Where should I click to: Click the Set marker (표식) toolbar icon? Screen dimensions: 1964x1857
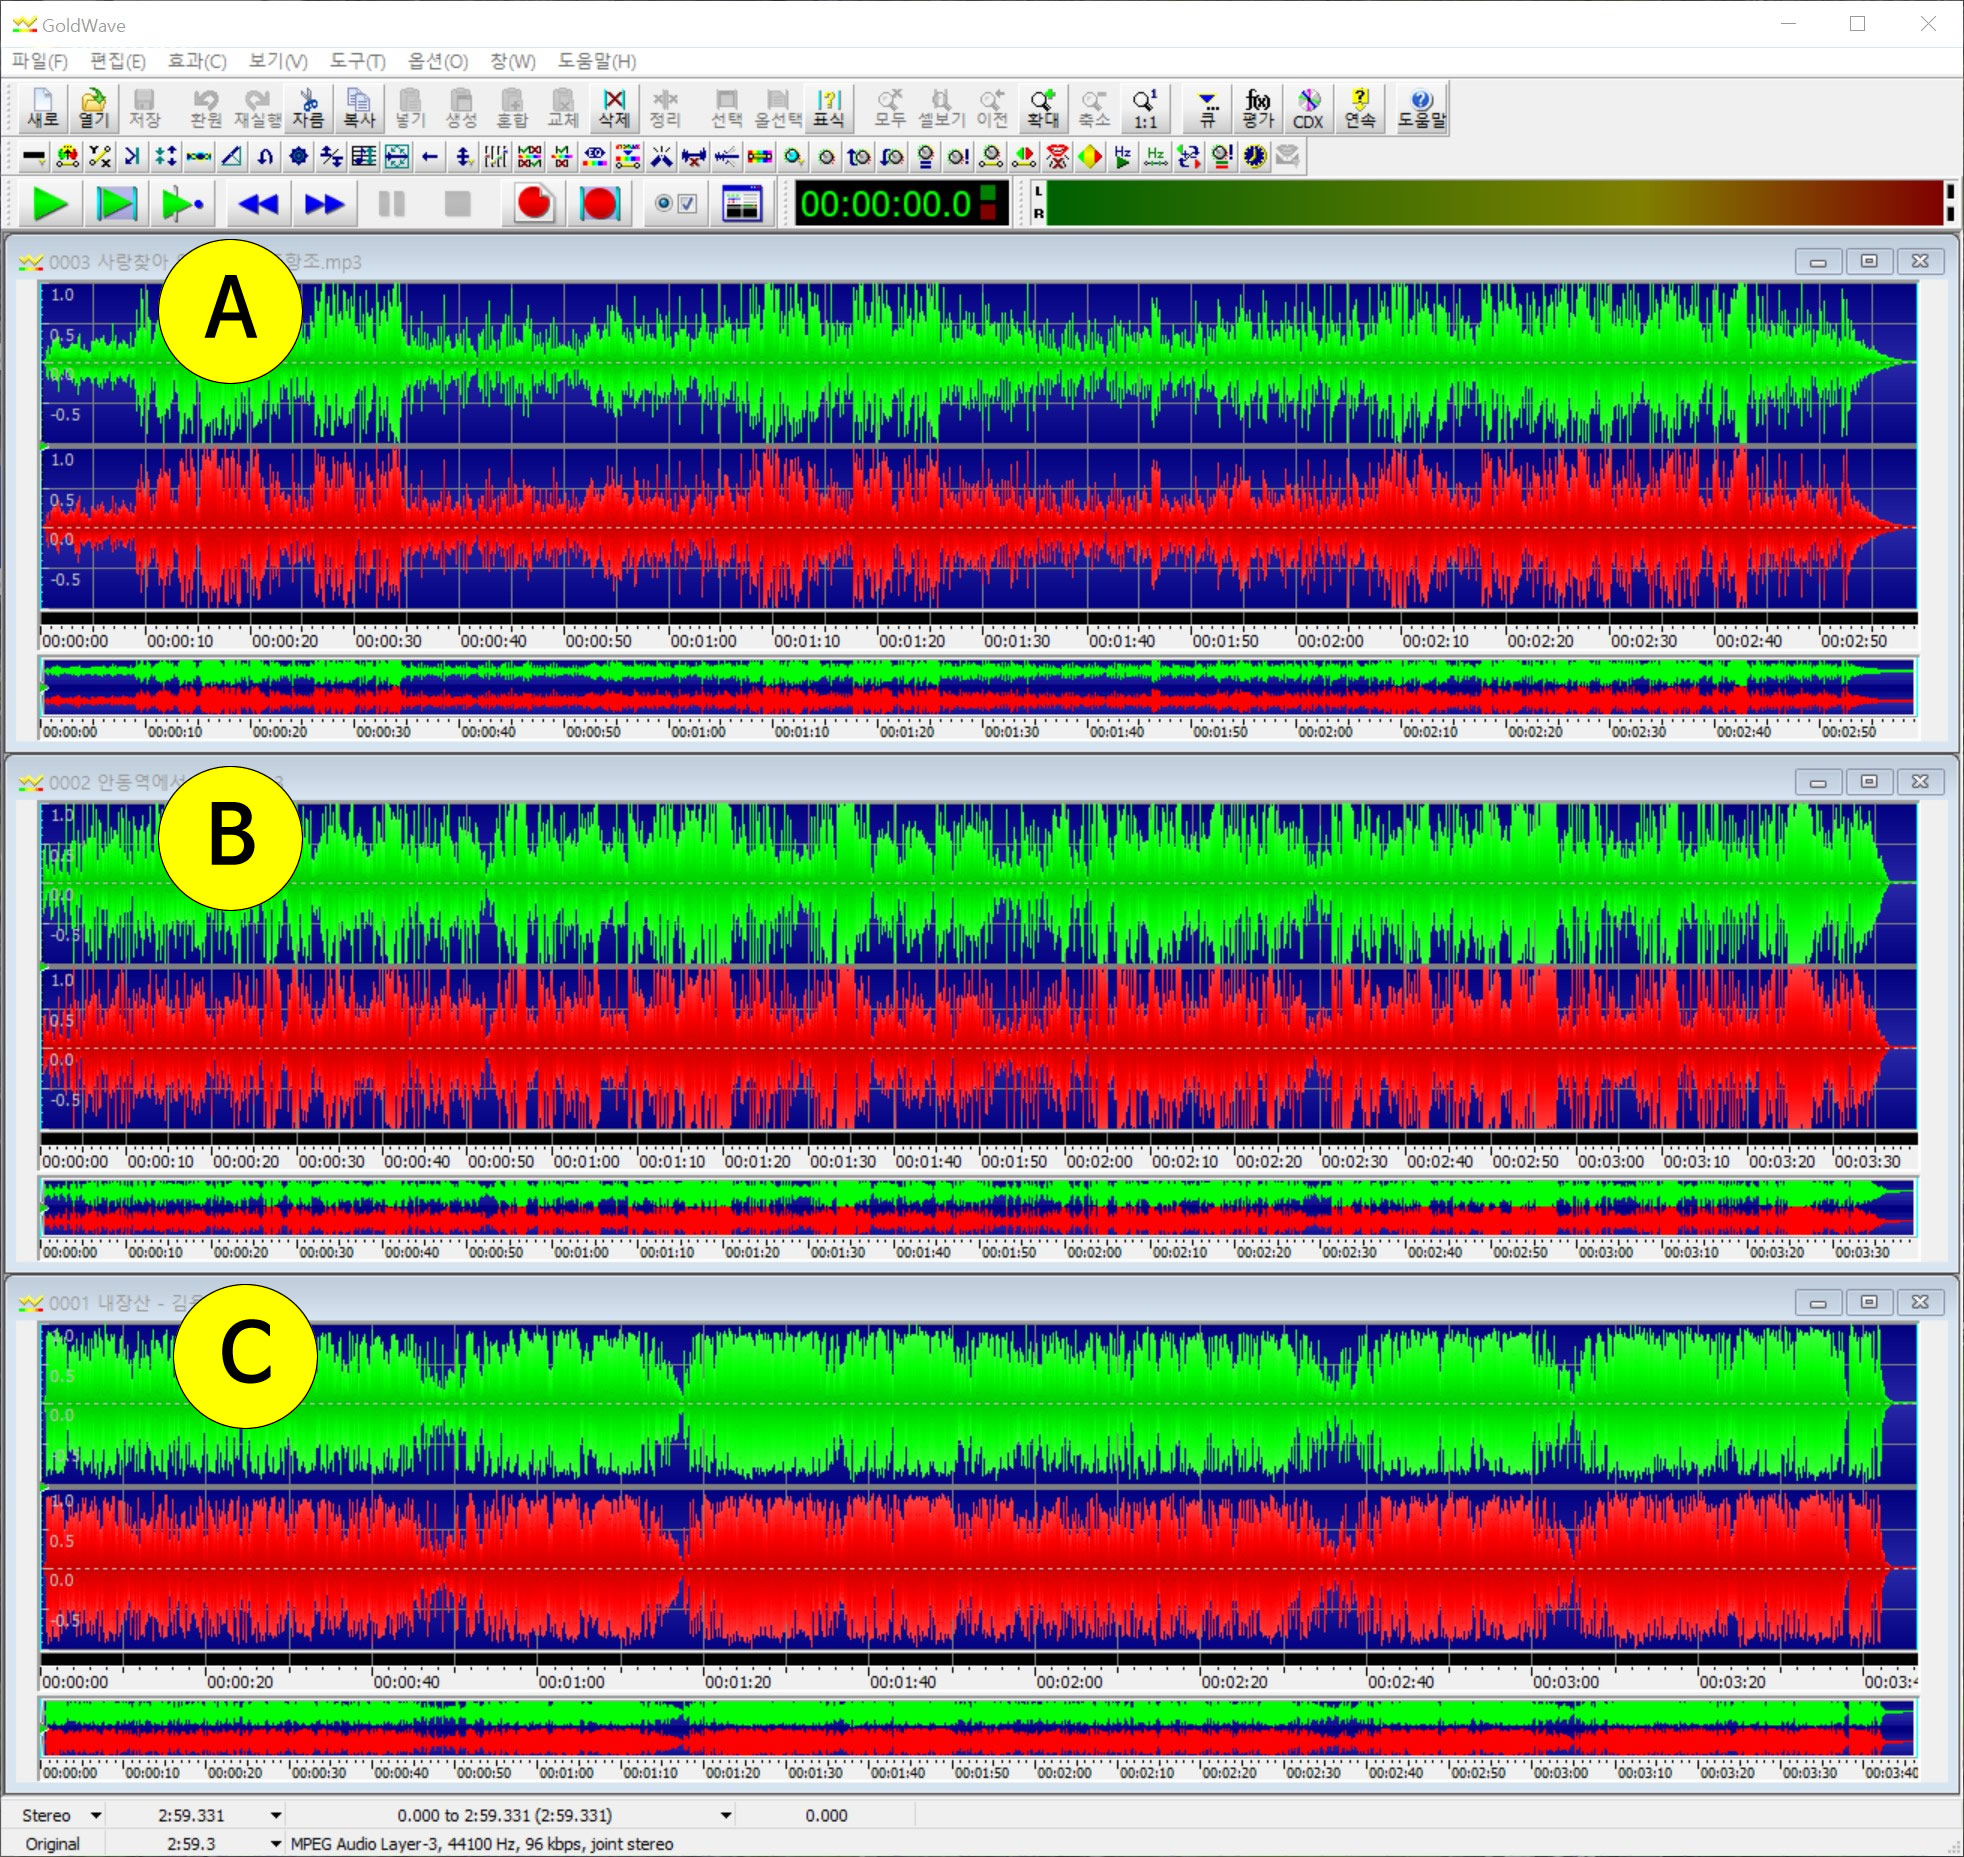pyautogui.click(x=829, y=108)
